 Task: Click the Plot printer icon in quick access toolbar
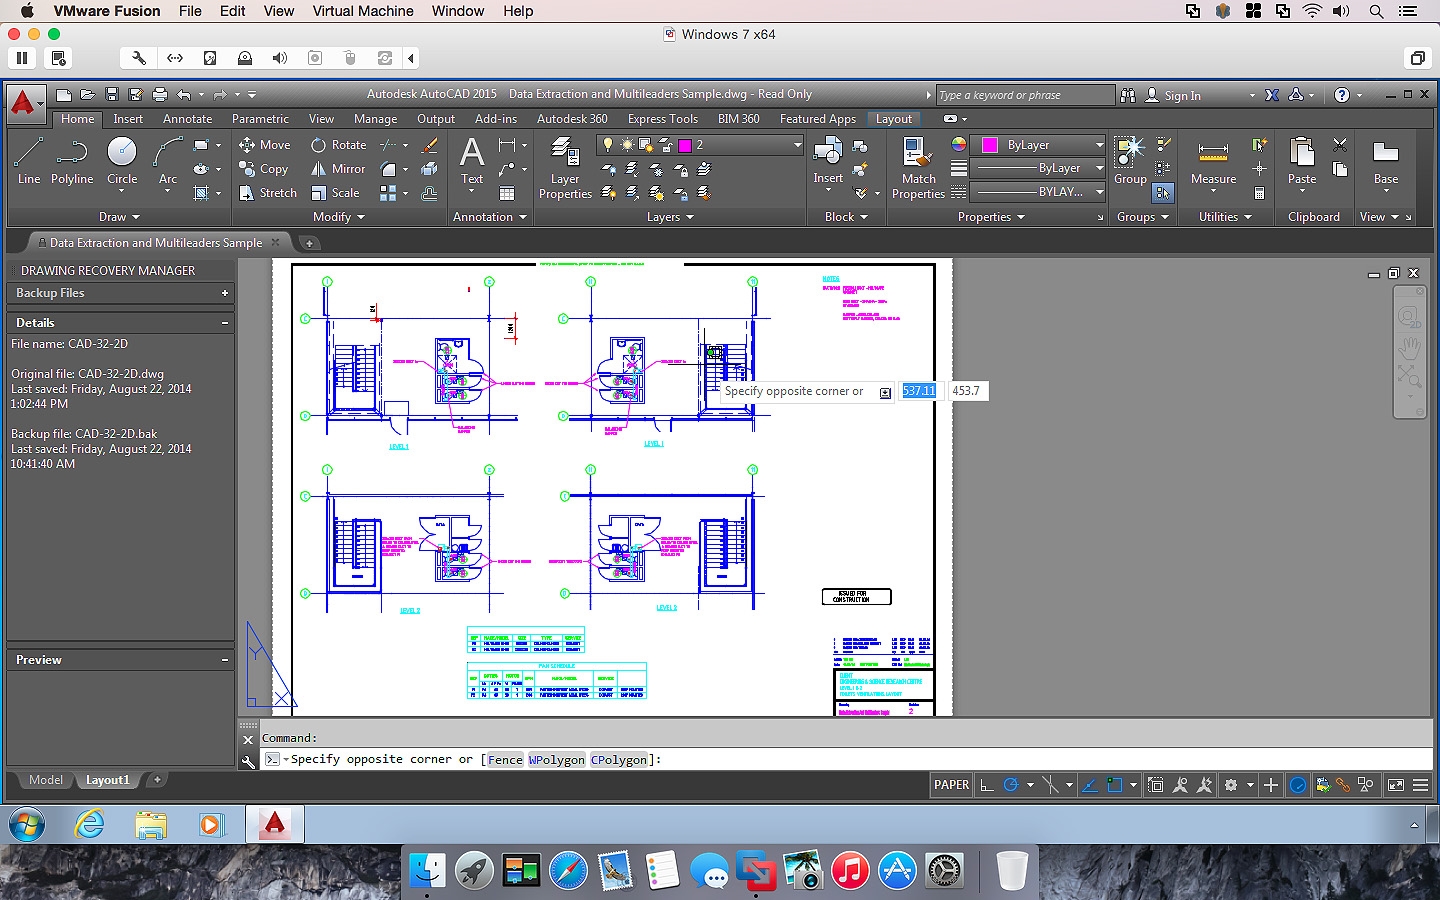tap(159, 95)
